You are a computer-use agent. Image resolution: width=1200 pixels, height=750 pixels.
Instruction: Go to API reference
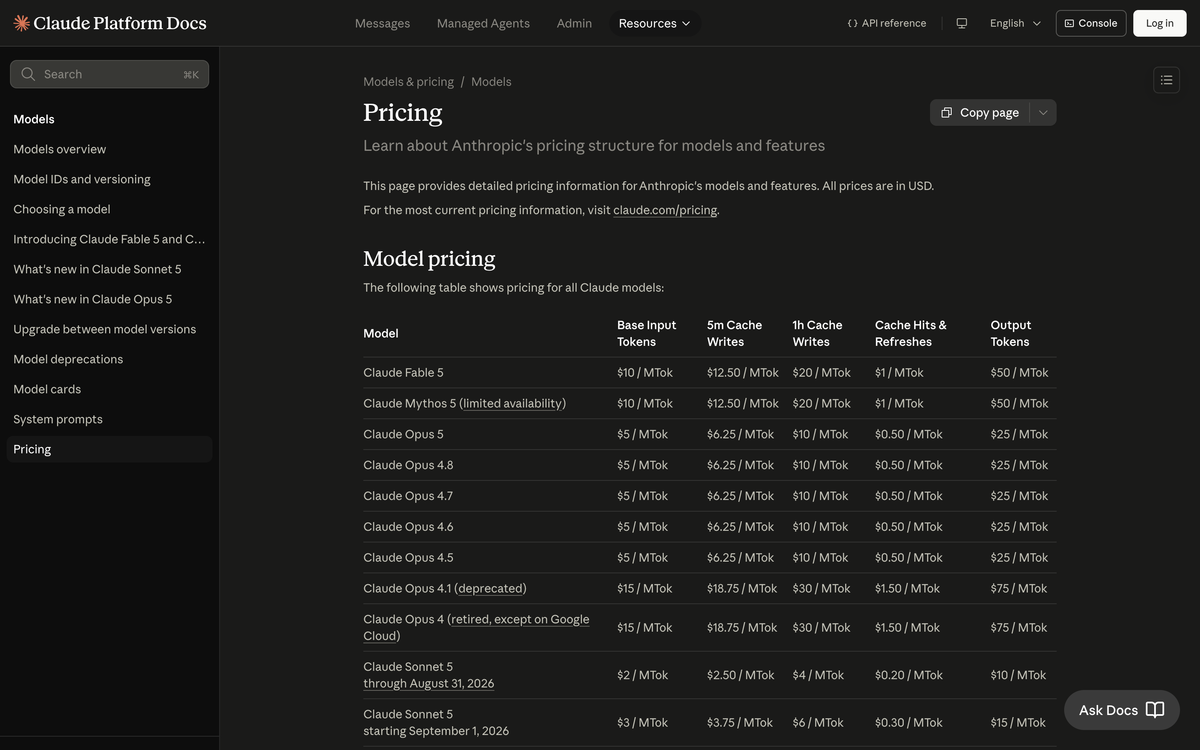coord(886,23)
